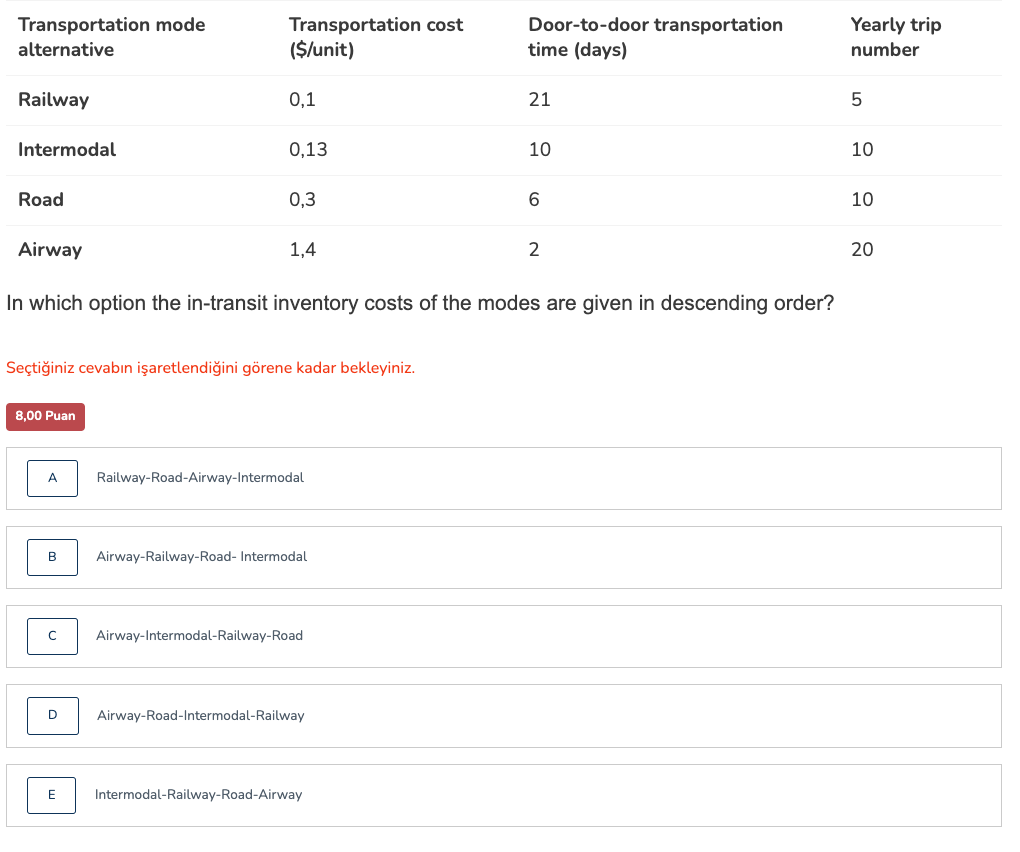Screen dimensions: 1020x852
Task: Pick answer option E letter box
Action: click(x=51, y=795)
